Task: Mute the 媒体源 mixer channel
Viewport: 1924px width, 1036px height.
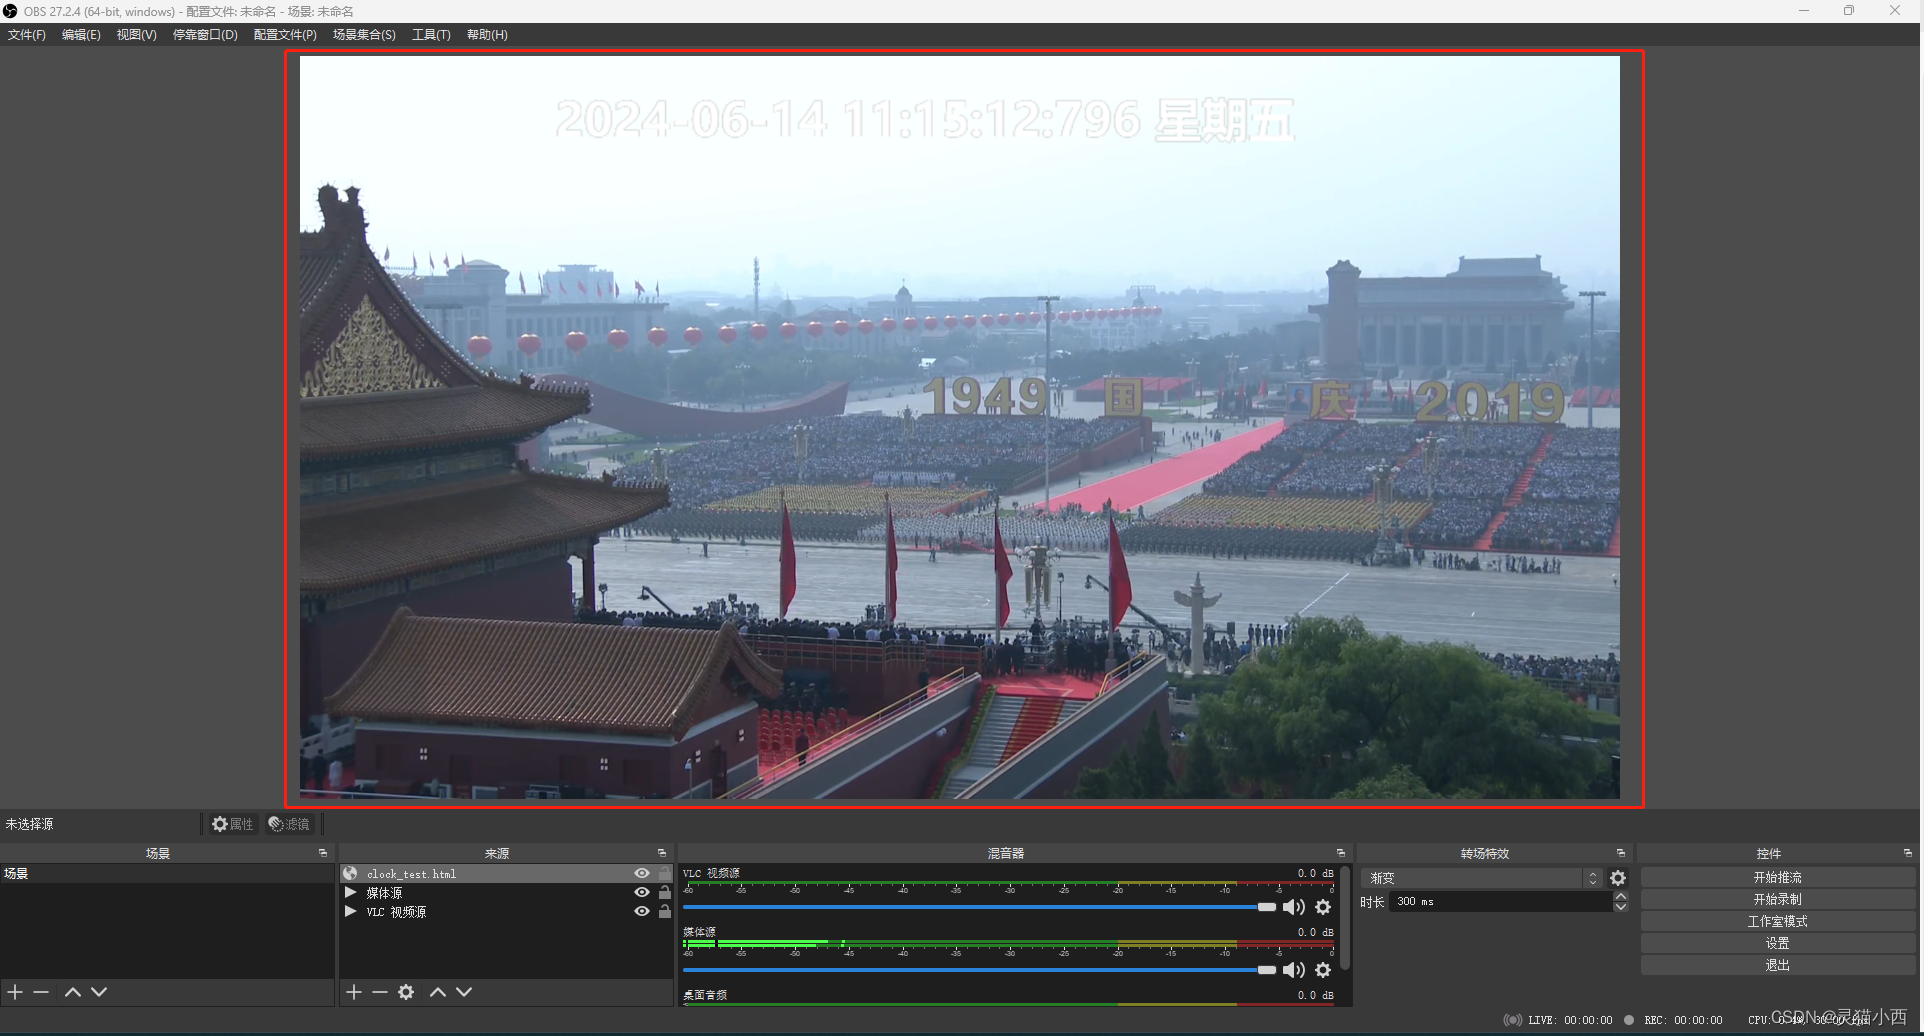Action: click(x=1294, y=970)
